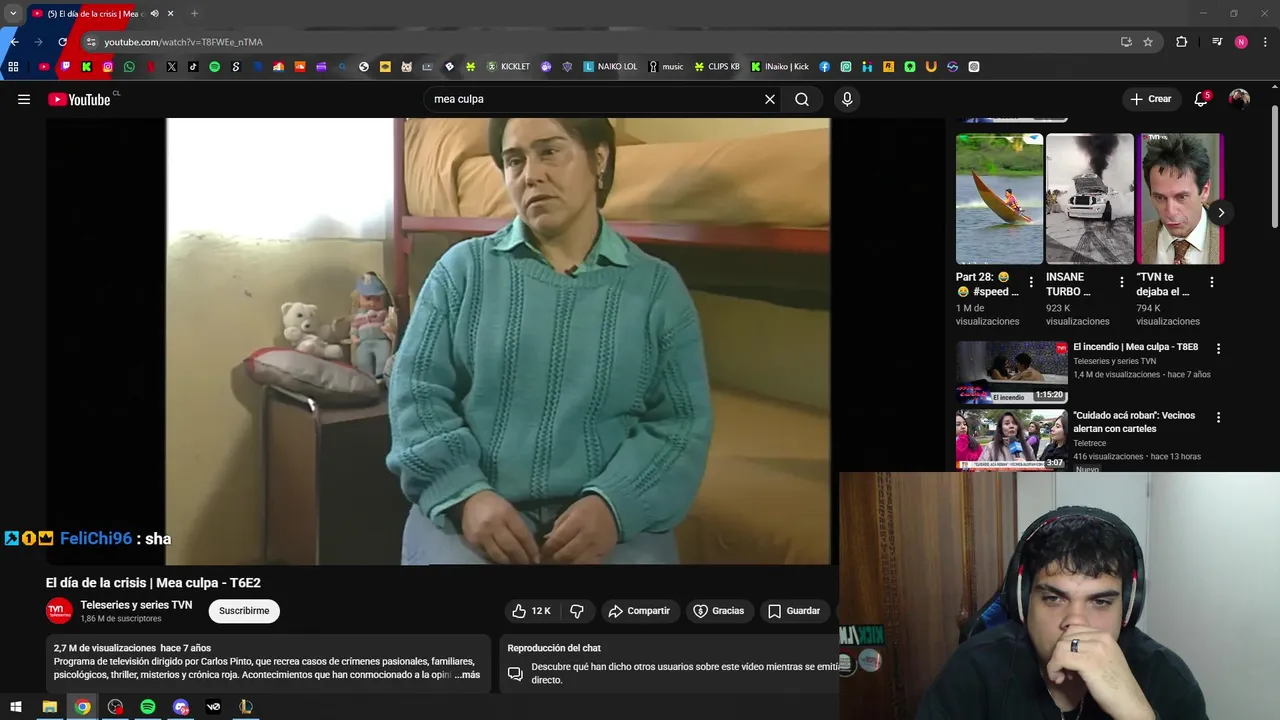1280x720 pixels.
Task: Select the El día de la crisis tab
Action: click(x=96, y=14)
